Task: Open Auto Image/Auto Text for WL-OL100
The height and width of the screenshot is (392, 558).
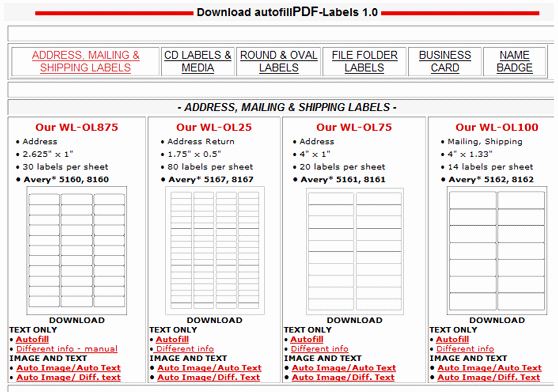Action: coord(489,368)
